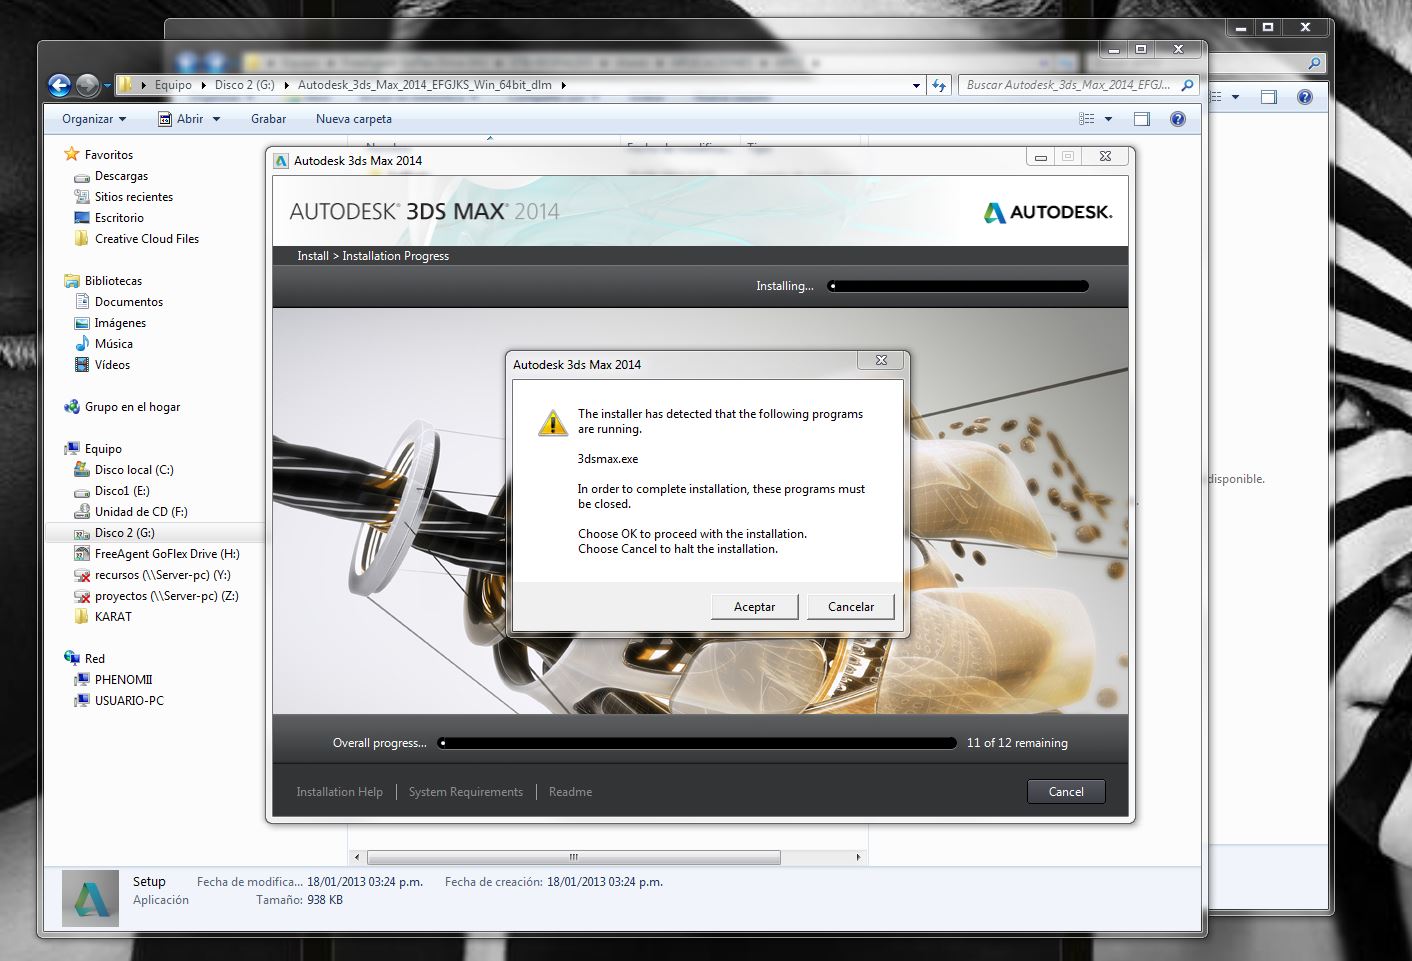Open Explorer help icon

click(1178, 119)
